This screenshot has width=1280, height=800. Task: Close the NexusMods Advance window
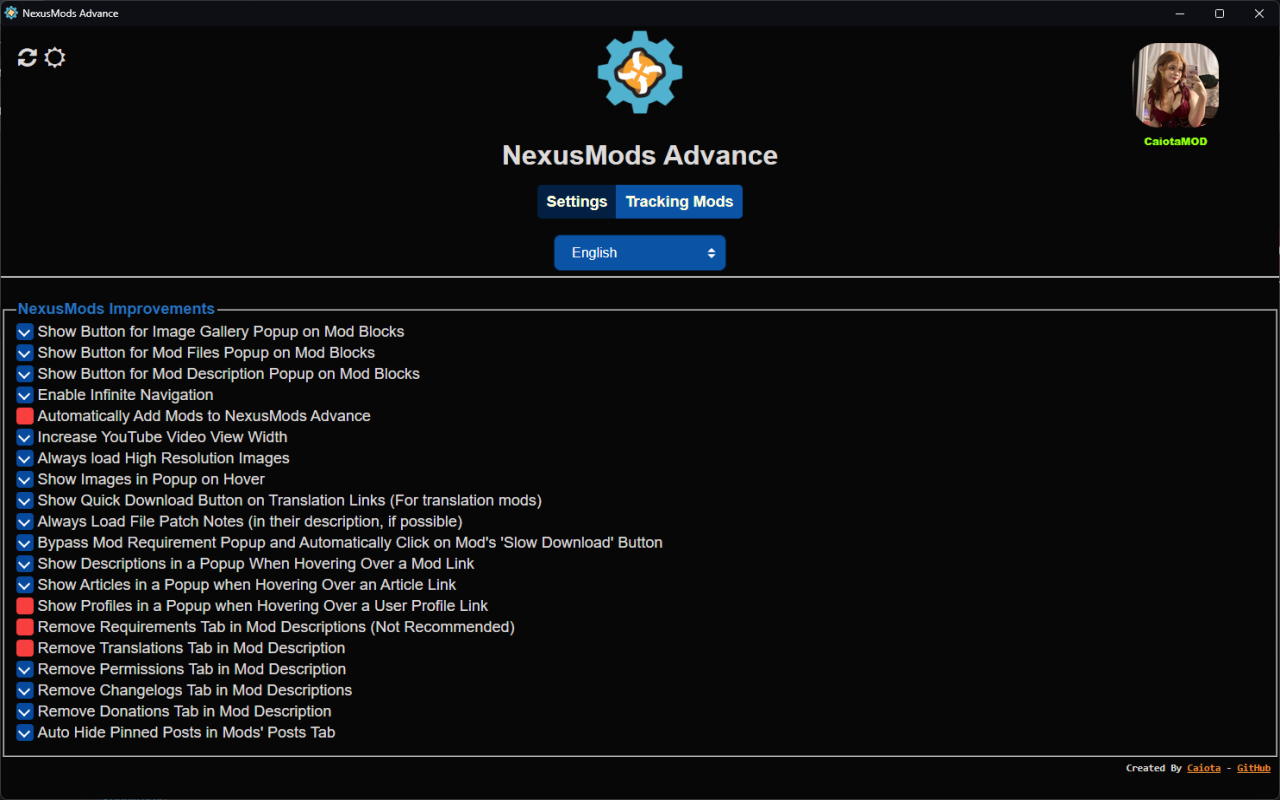(1260, 13)
